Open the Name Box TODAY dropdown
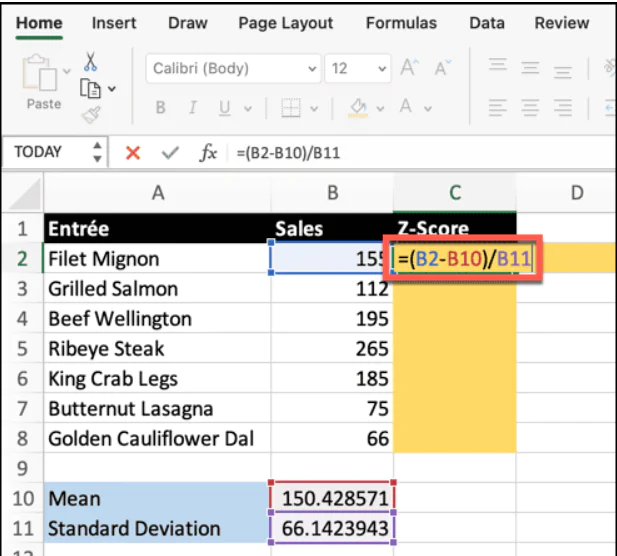The width and height of the screenshot is (617, 556). 97,153
